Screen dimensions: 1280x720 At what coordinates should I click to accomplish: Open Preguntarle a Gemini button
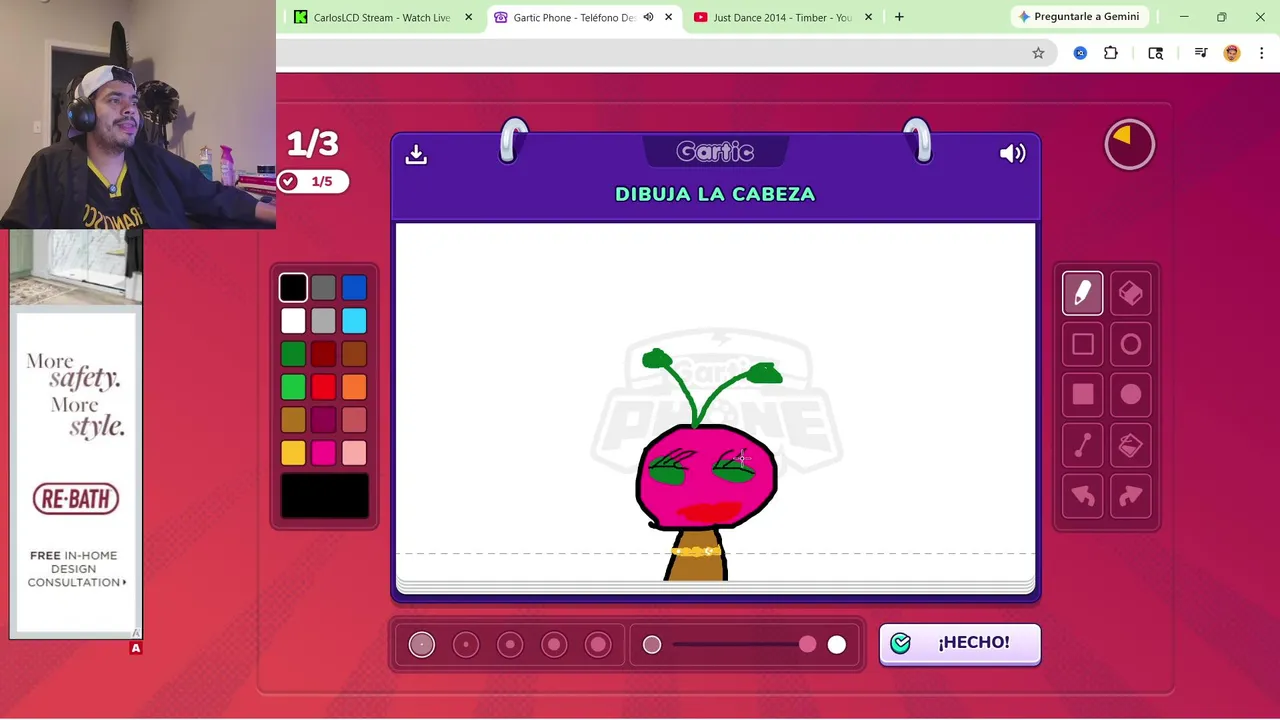pyautogui.click(x=1078, y=17)
